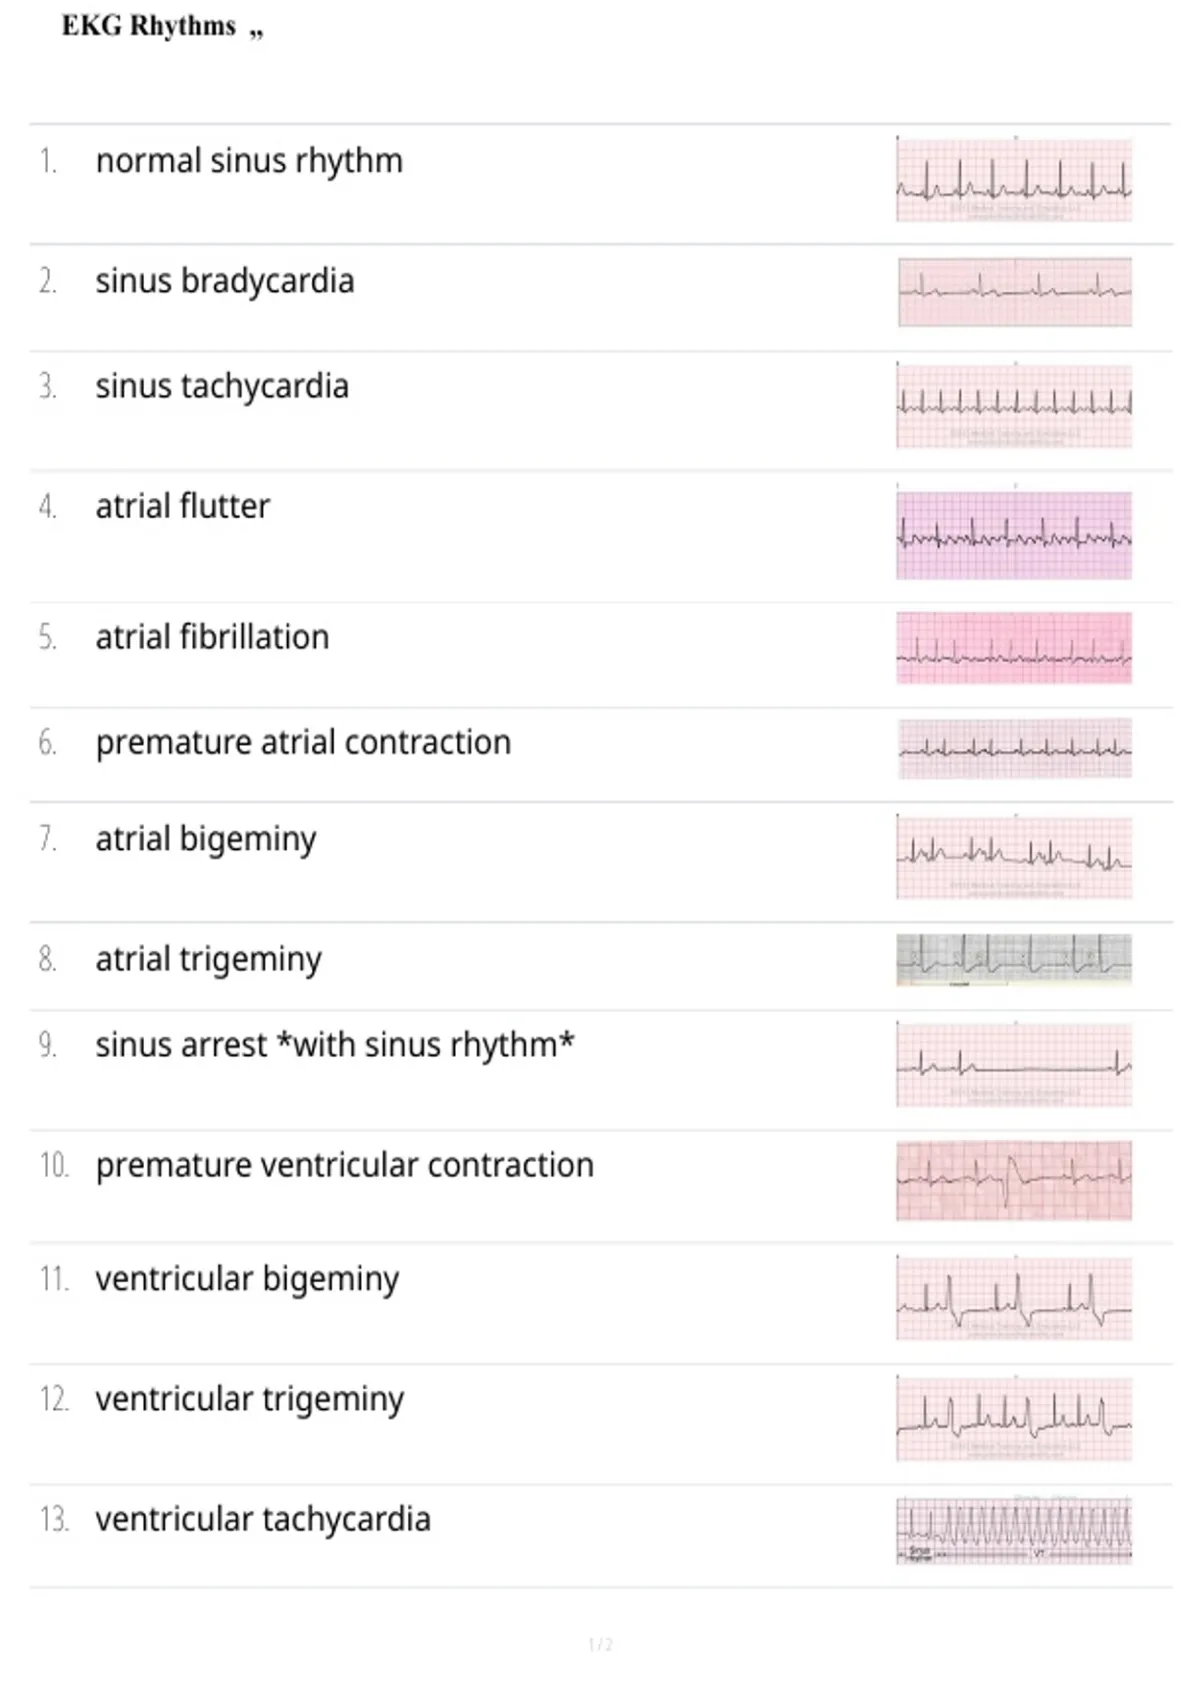
Task: Click the page number indicator 1/2
Action: (600, 1644)
